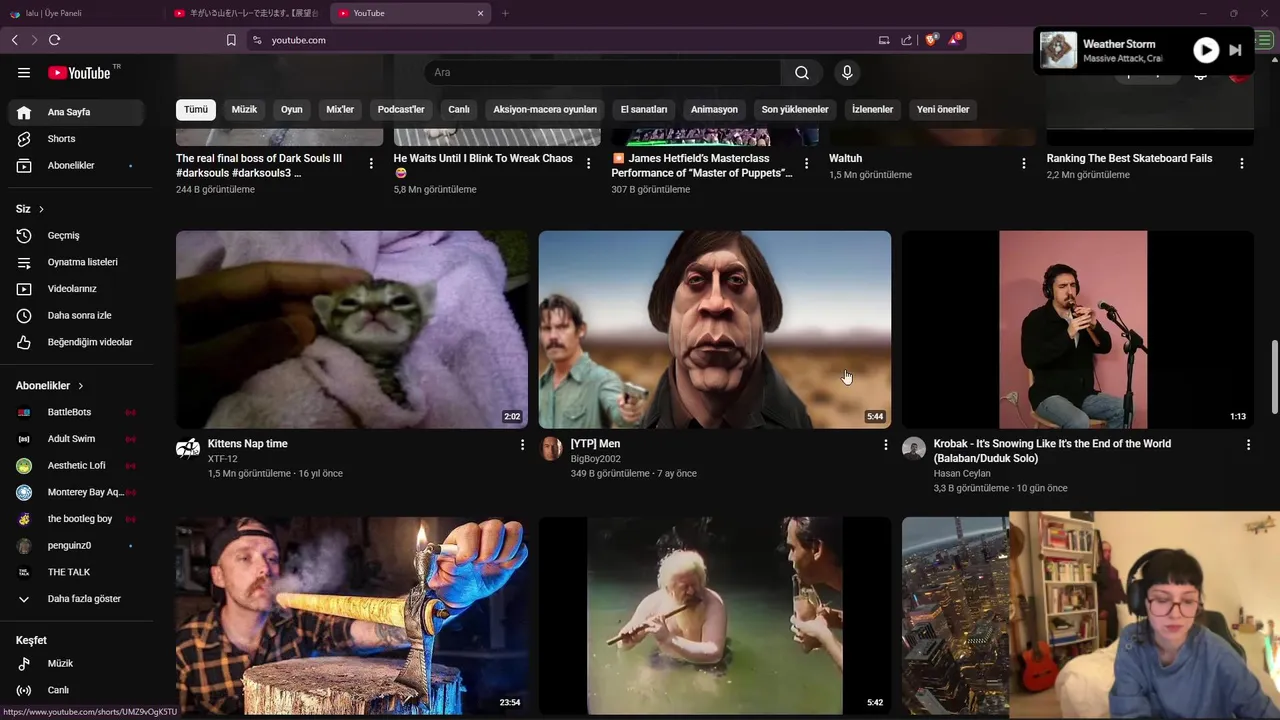Select the El sanatları chip
The image size is (1280, 720).
[644, 109]
